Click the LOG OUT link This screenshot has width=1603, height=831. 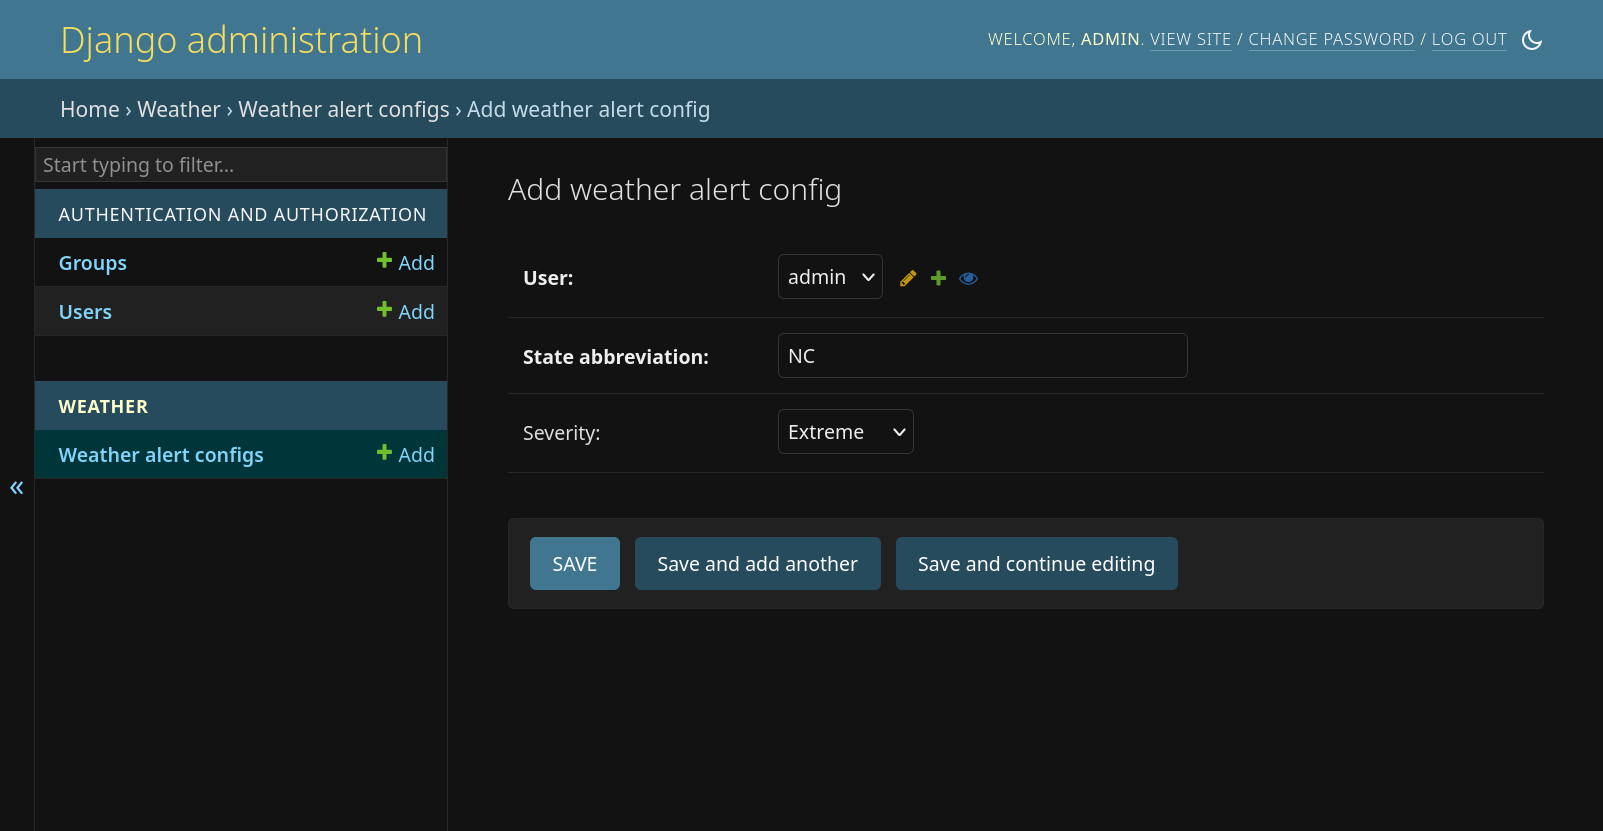click(x=1469, y=40)
